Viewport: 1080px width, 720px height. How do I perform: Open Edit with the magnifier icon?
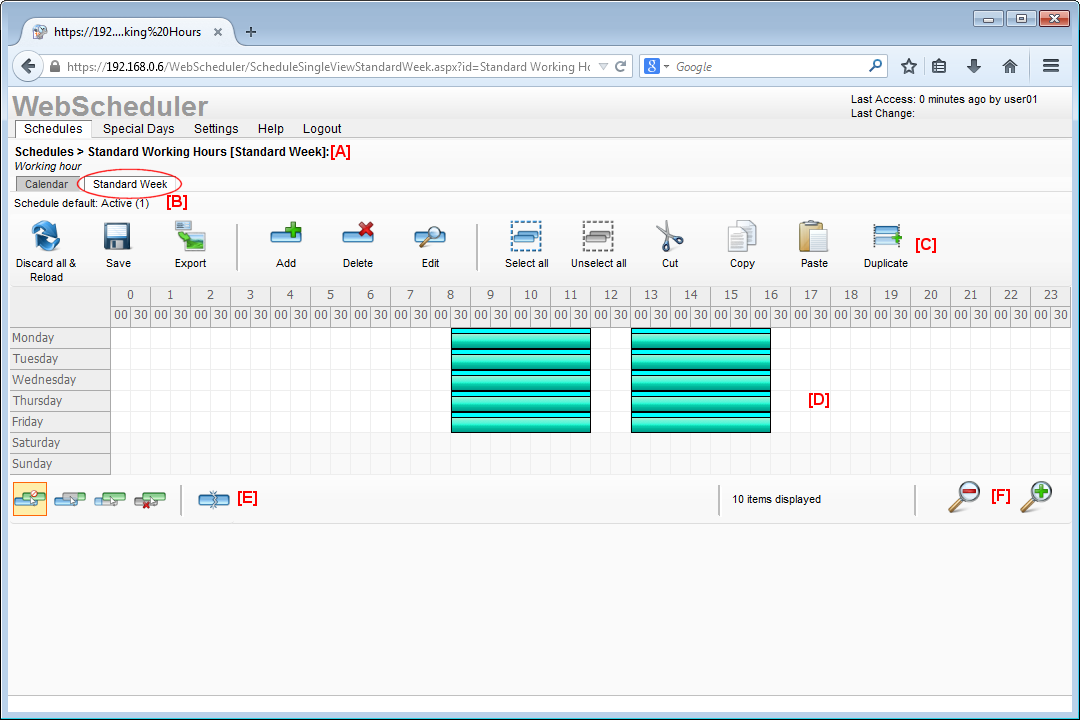click(x=430, y=237)
